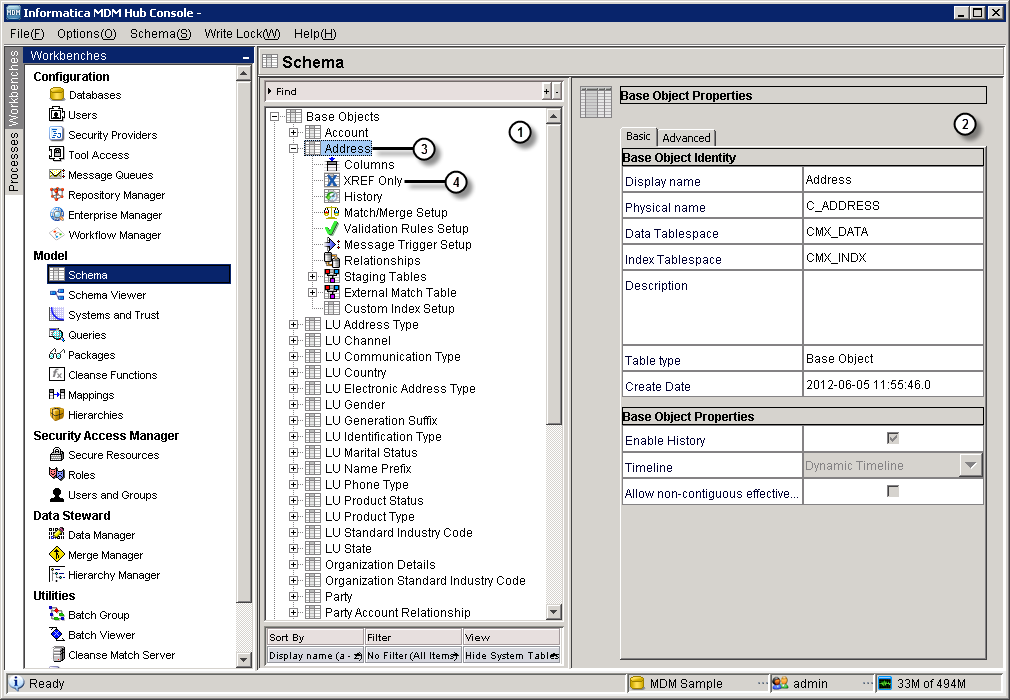Open the Users icon under Configuration
Image resolution: width=1010 pixels, height=700 pixels.
pyautogui.click(x=57, y=115)
